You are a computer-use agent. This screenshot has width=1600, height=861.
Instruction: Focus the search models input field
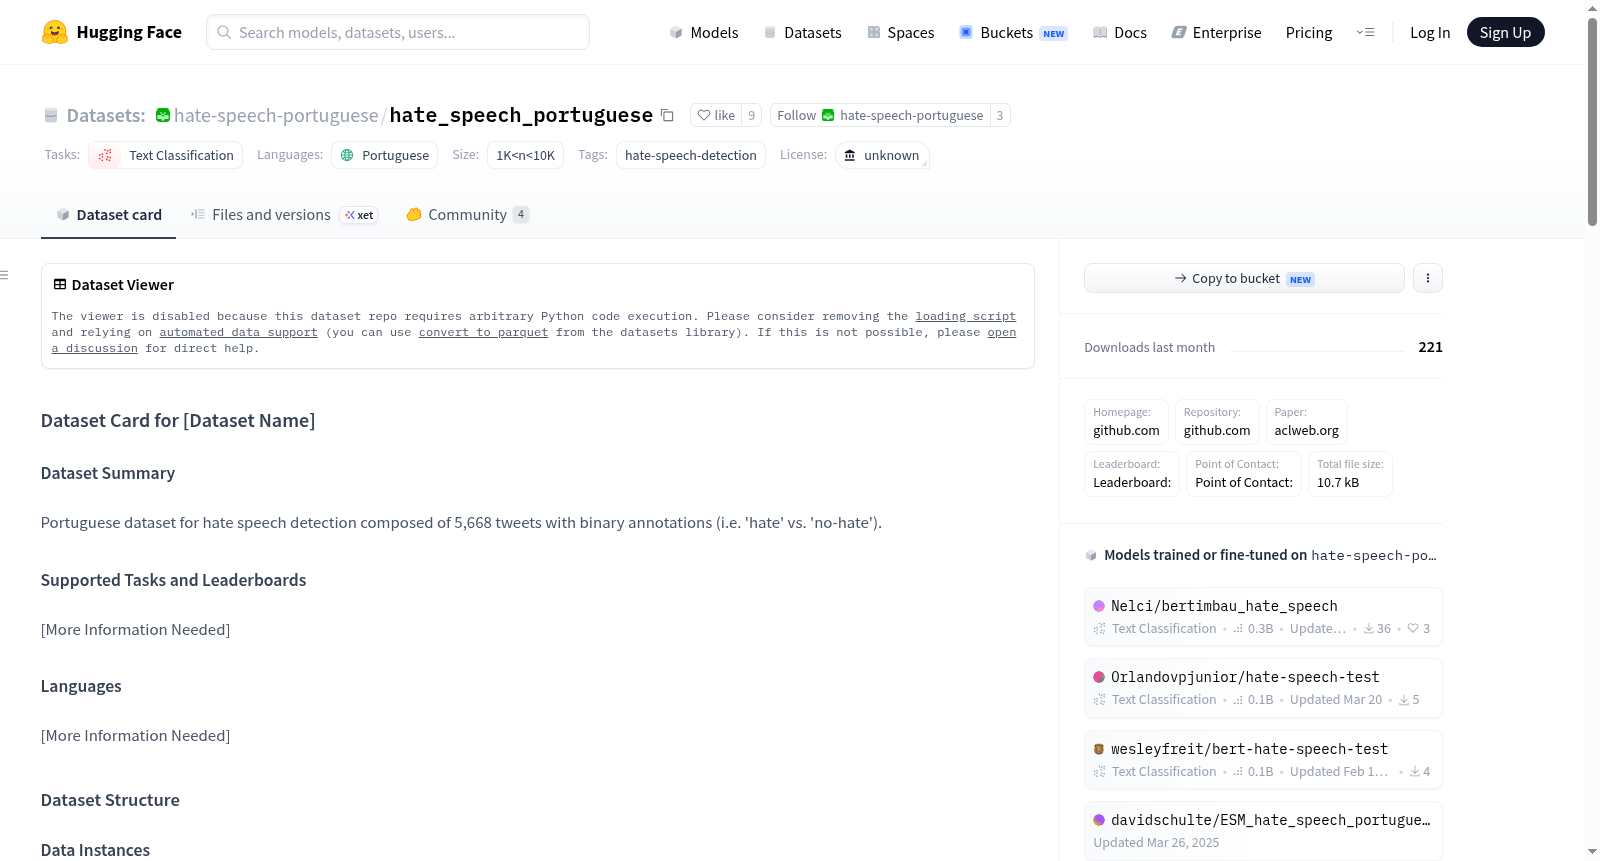click(398, 32)
